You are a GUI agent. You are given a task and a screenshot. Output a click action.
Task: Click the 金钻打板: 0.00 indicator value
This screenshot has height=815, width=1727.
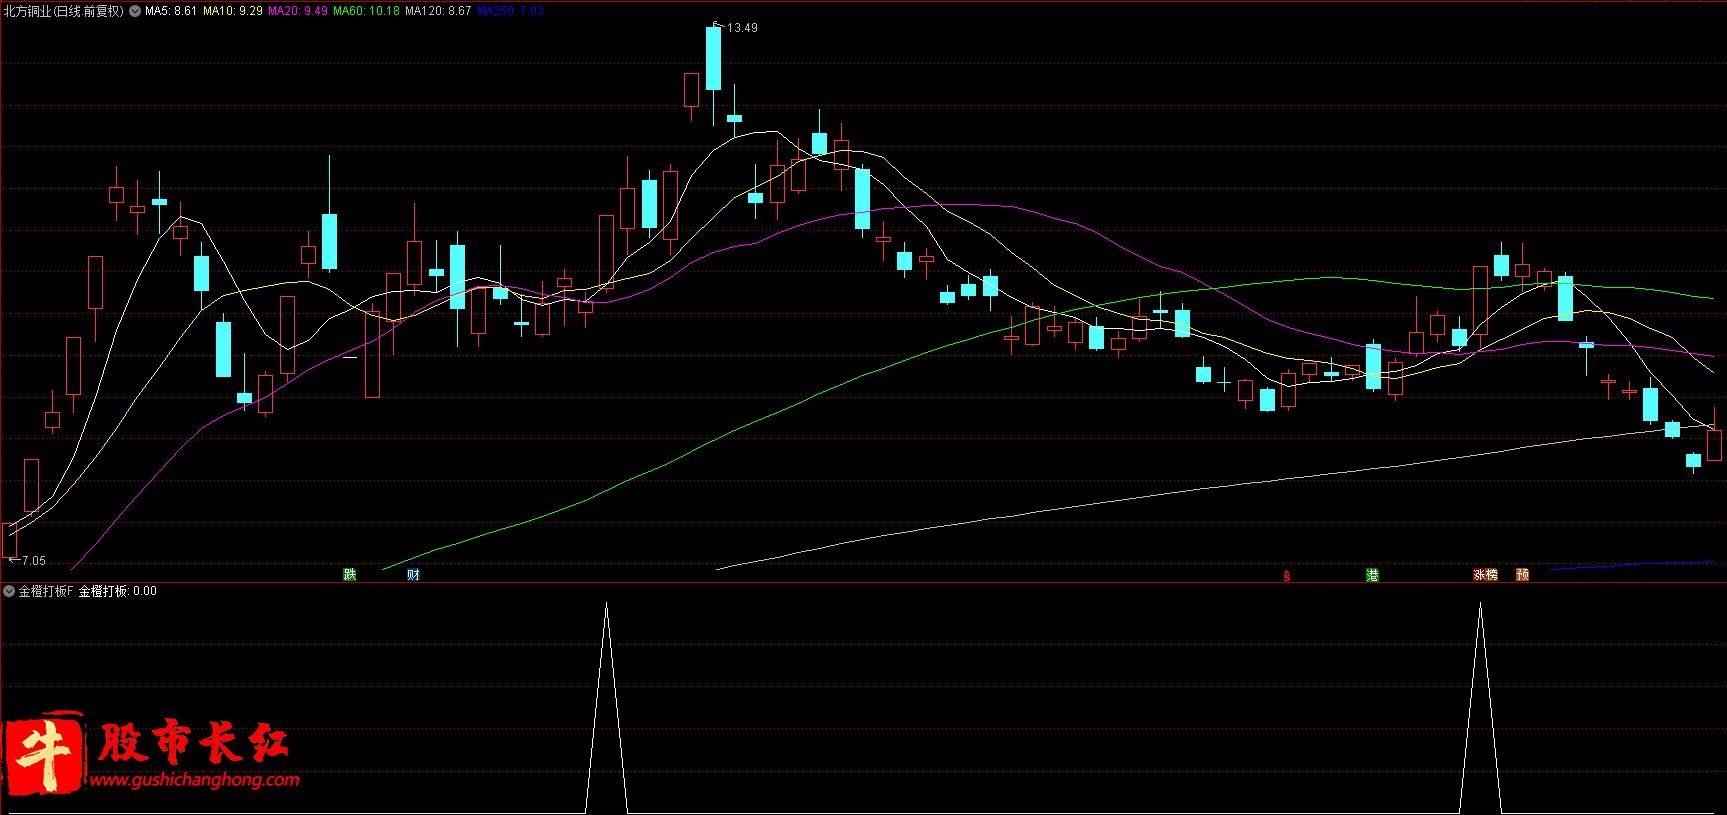point(118,591)
